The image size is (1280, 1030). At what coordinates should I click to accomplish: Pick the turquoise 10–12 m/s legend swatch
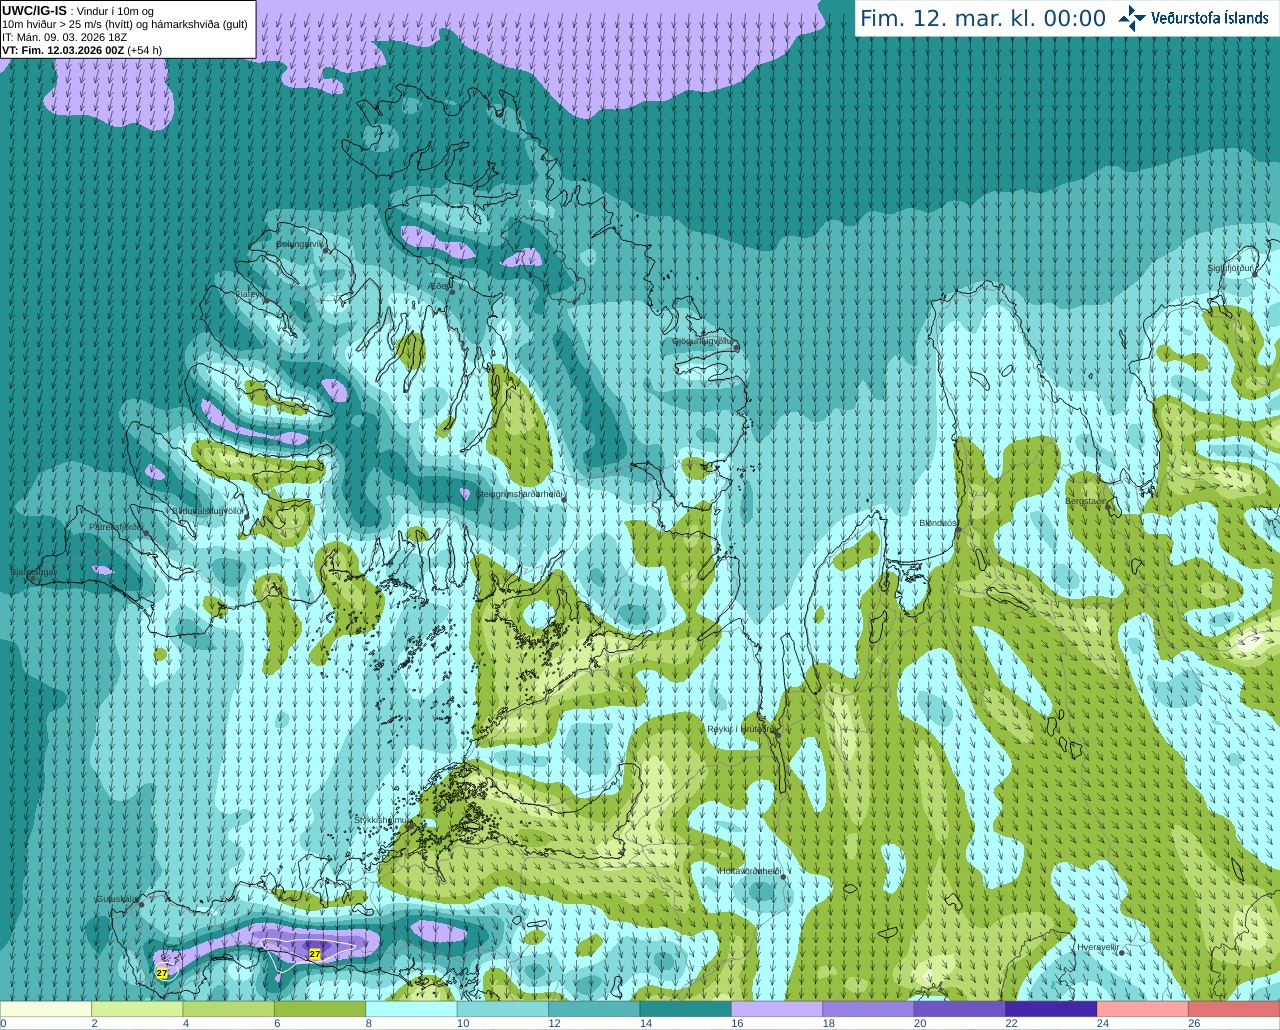[503, 1009]
